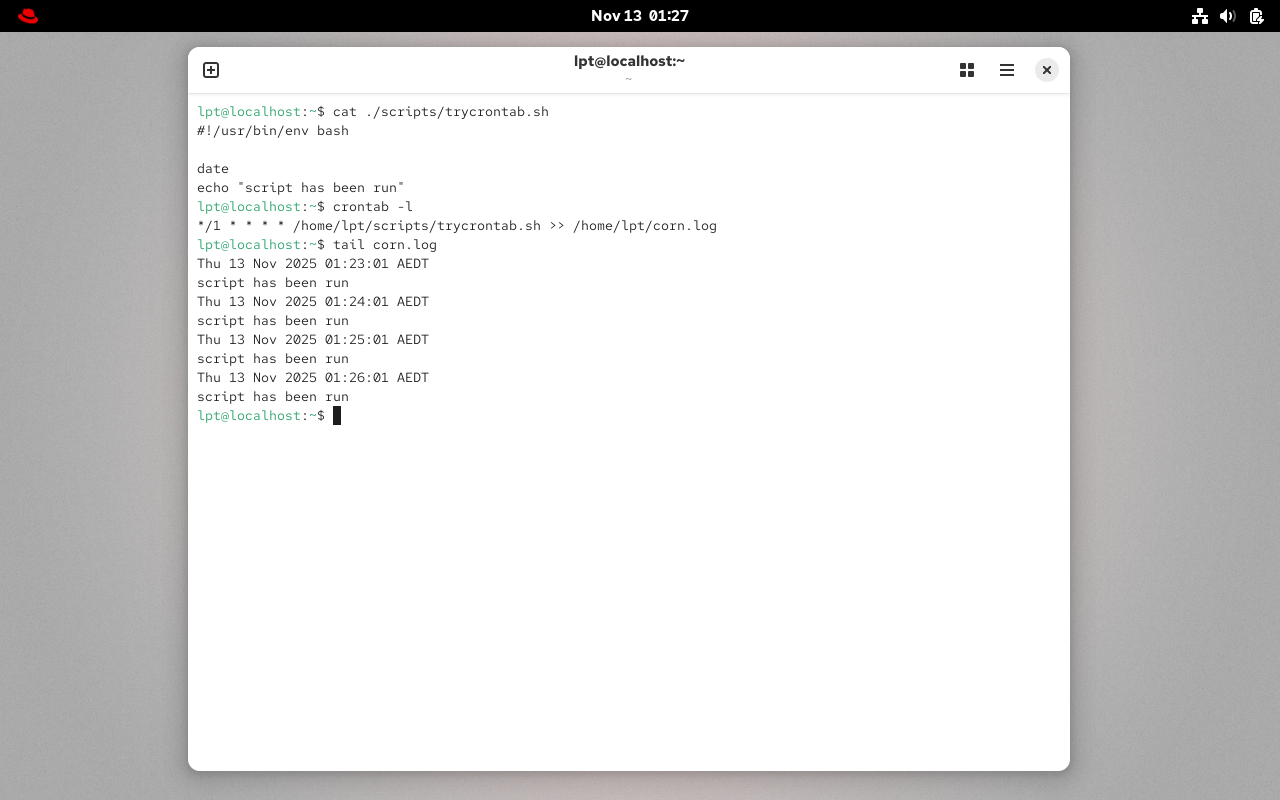Open a new terminal tab
Screen dimensions: 1280x800
211,70
